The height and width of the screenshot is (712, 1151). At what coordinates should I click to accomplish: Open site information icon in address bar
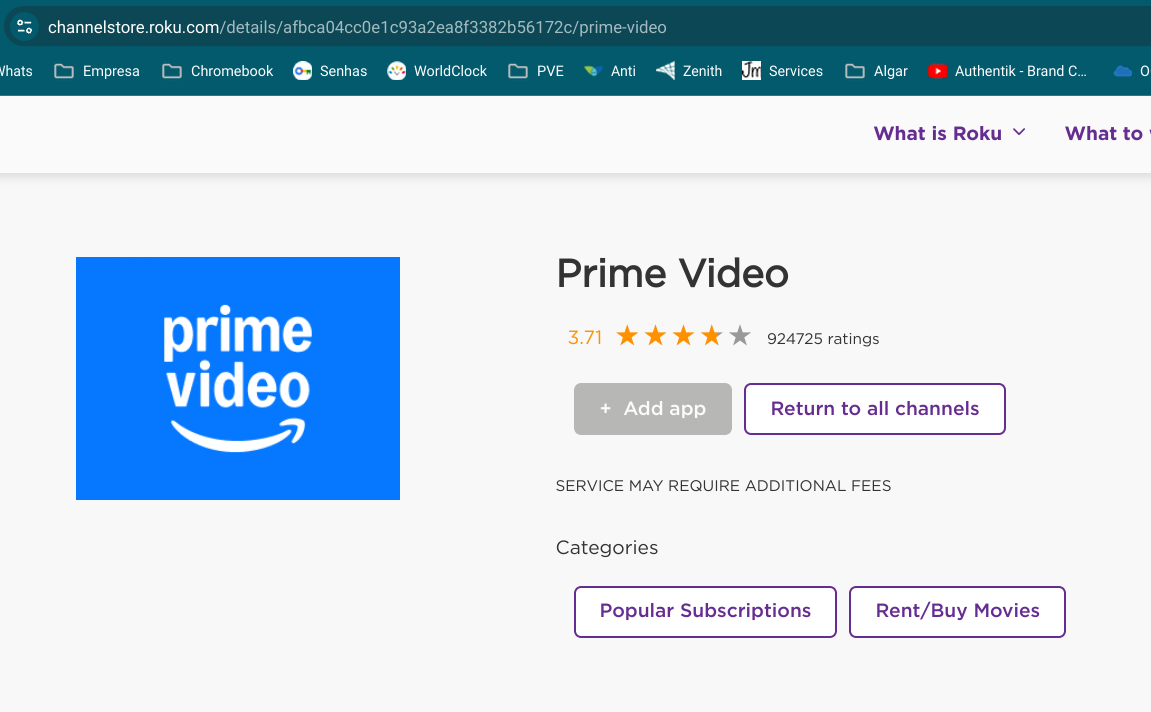pyautogui.click(x=24, y=27)
